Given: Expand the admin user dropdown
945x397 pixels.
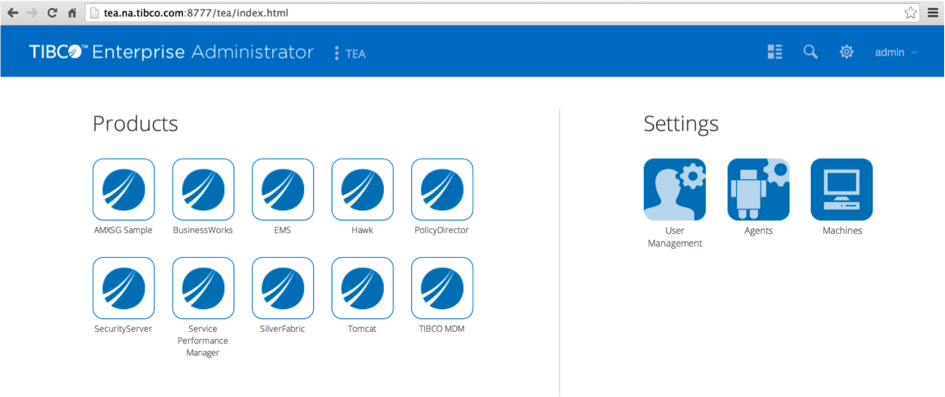Looking at the screenshot, I should pyautogui.click(x=896, y=52).
